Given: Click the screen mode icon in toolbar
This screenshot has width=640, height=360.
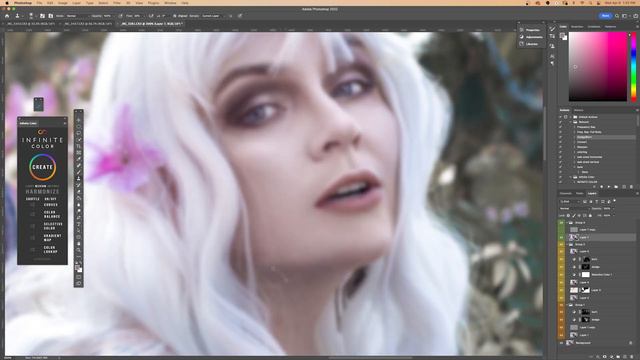Looking at the screenshot, I should coord(79,284).
